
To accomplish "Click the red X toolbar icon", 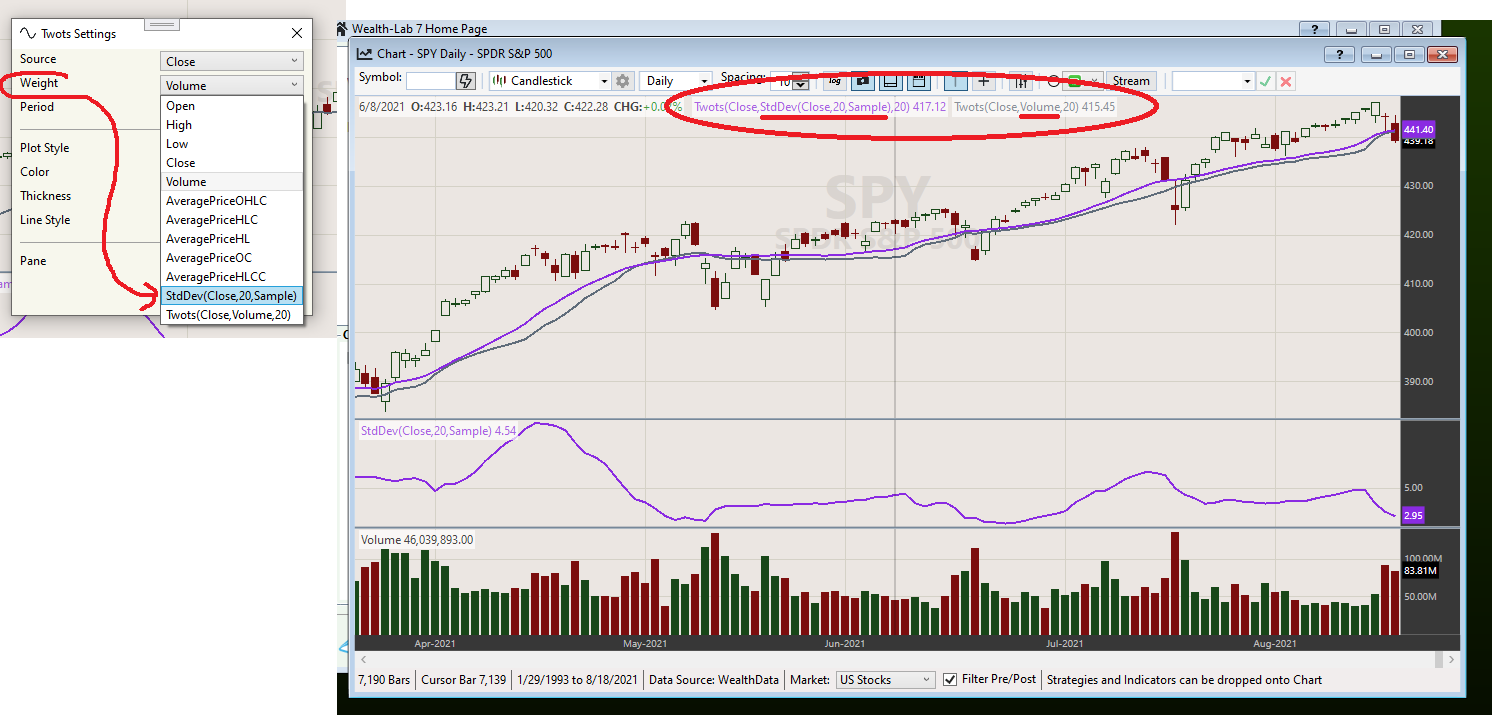I will tap(1286, 81).
